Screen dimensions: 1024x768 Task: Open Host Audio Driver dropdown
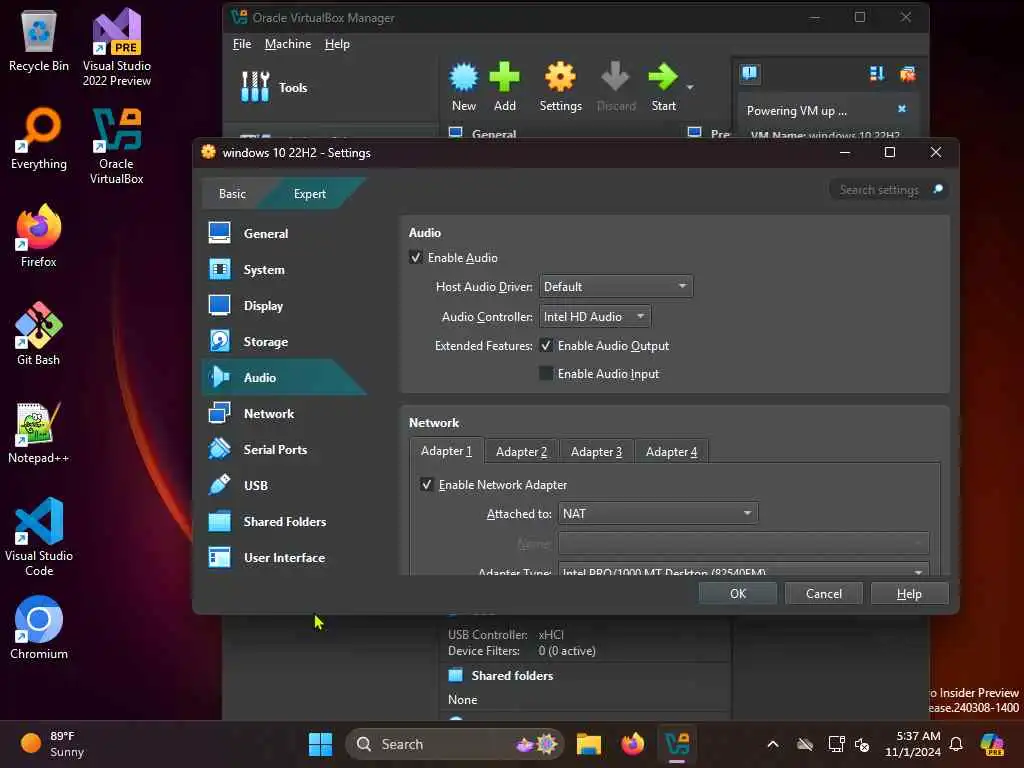pos(616,286)
